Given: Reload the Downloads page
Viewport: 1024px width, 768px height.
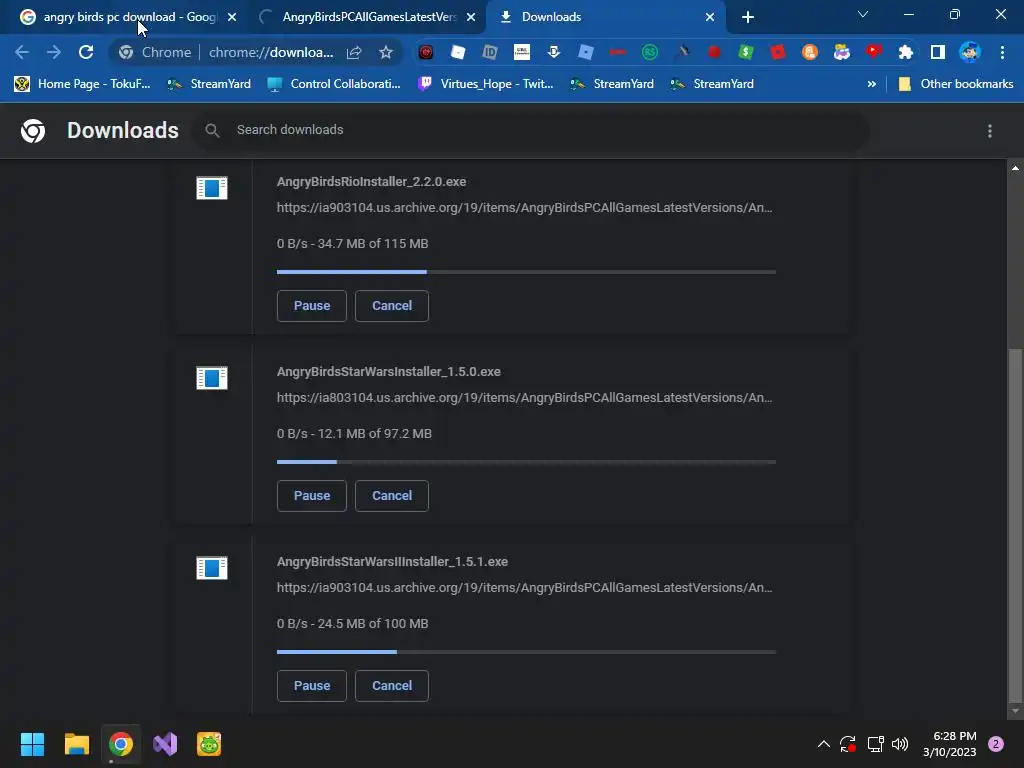Looking at the screenshot, I should point(86,52).
